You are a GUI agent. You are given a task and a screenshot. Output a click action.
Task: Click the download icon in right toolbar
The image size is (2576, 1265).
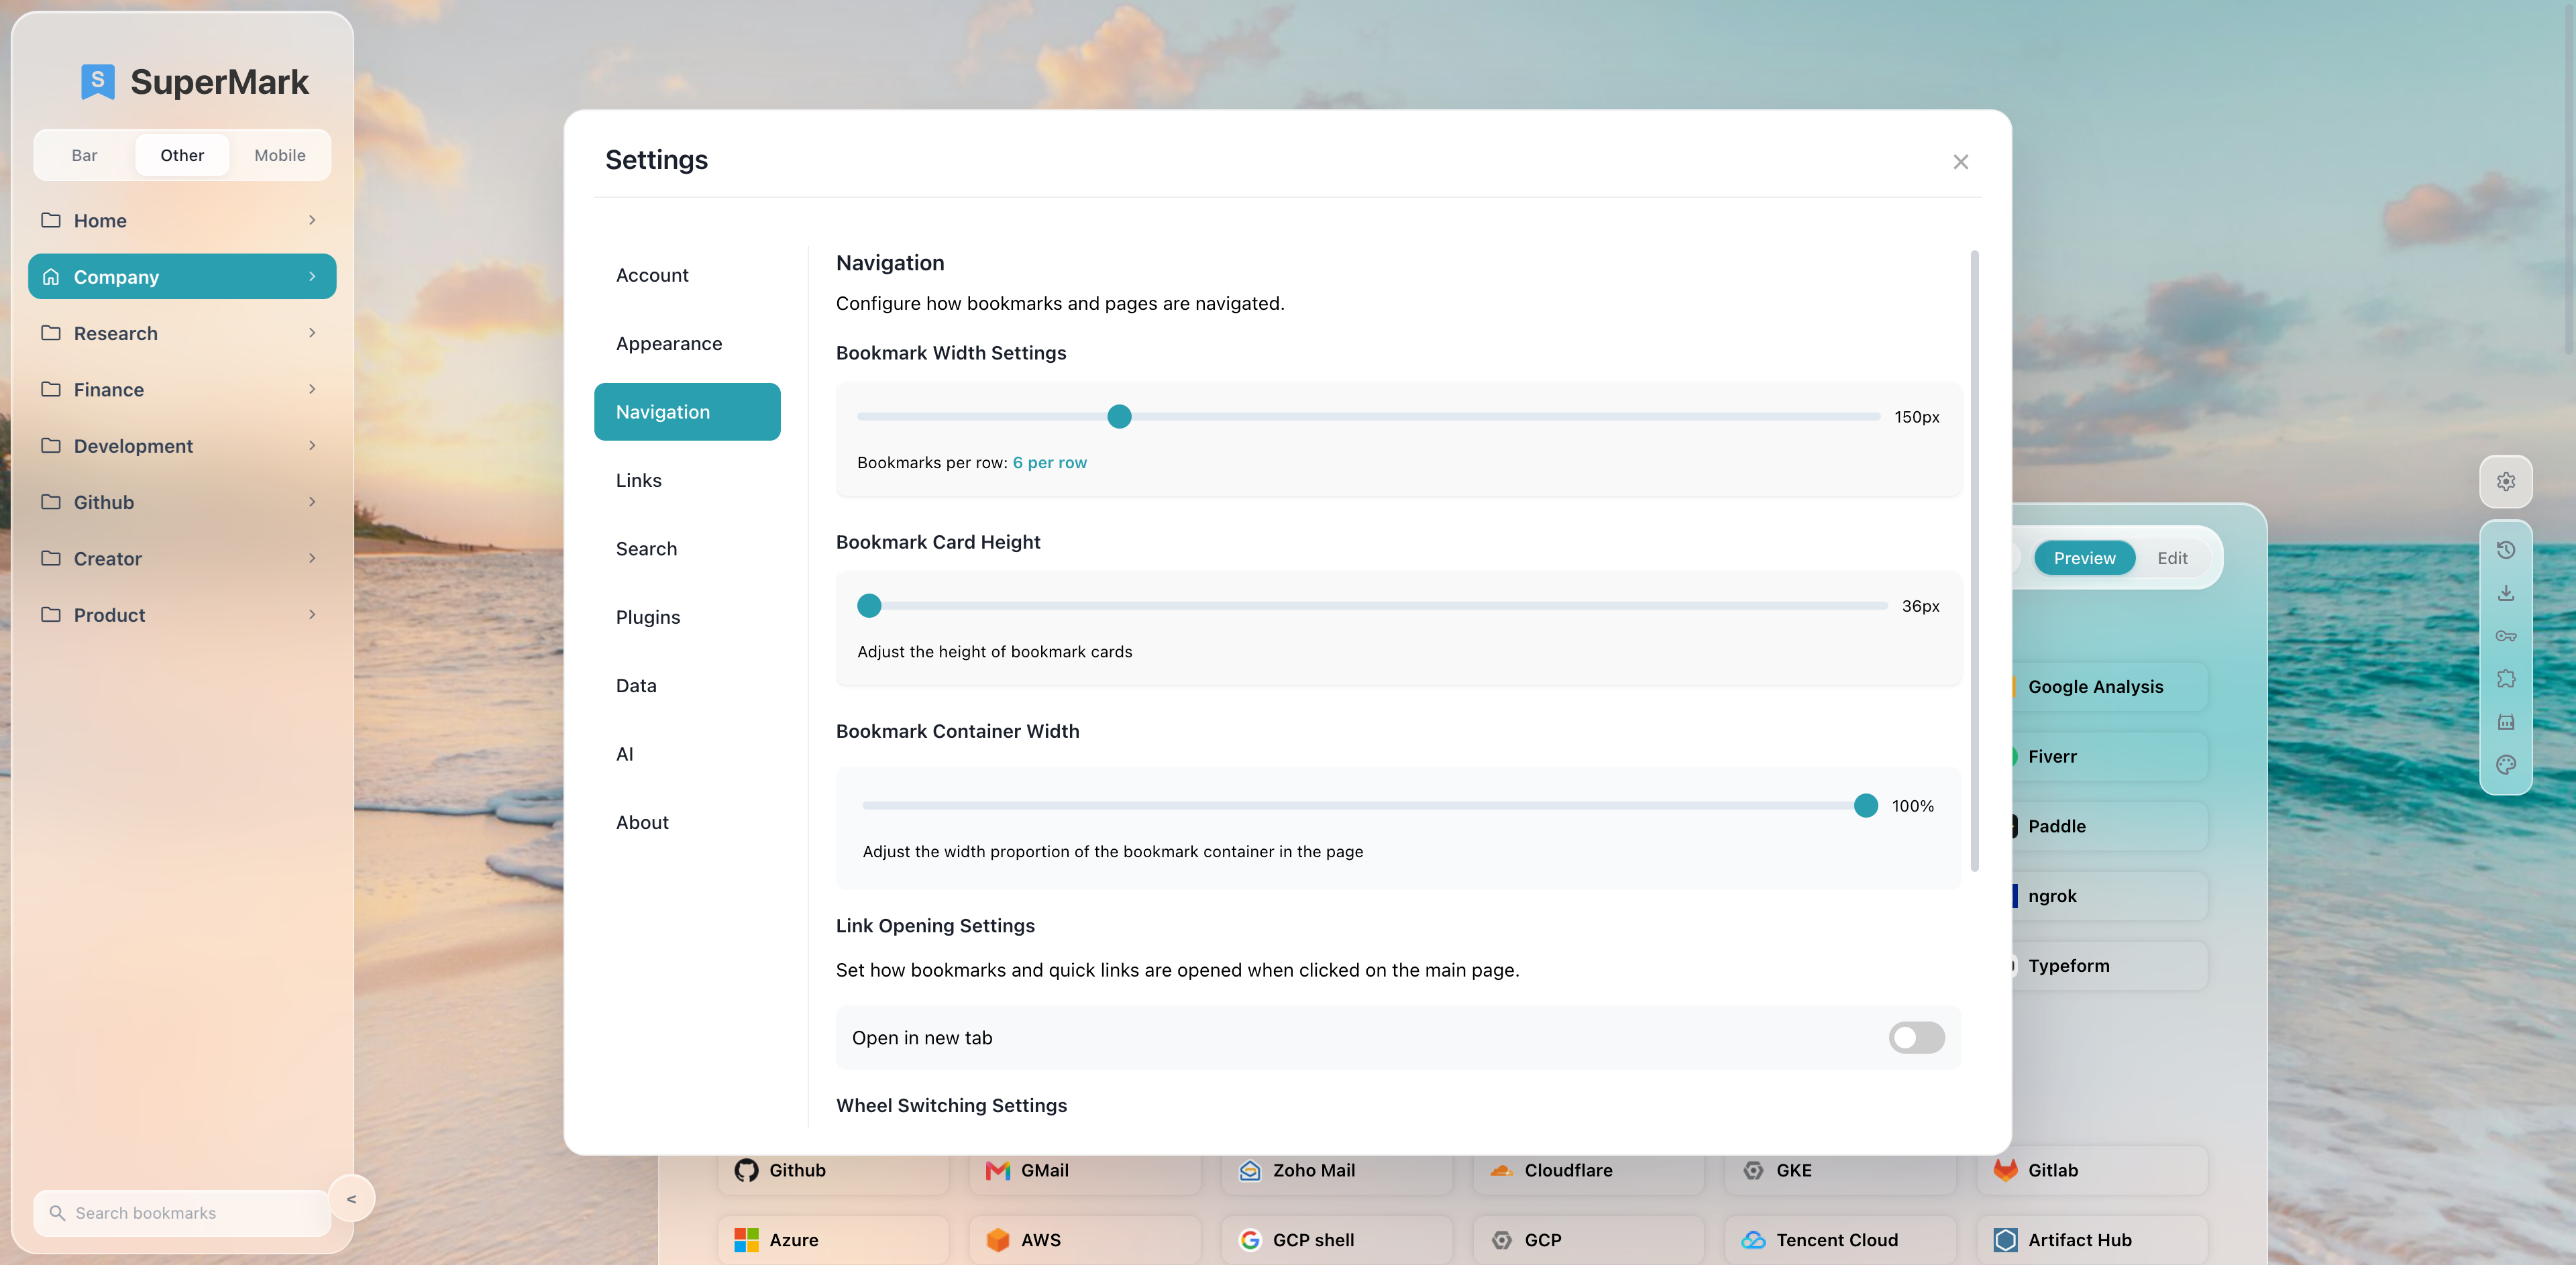pos(2505,593)
